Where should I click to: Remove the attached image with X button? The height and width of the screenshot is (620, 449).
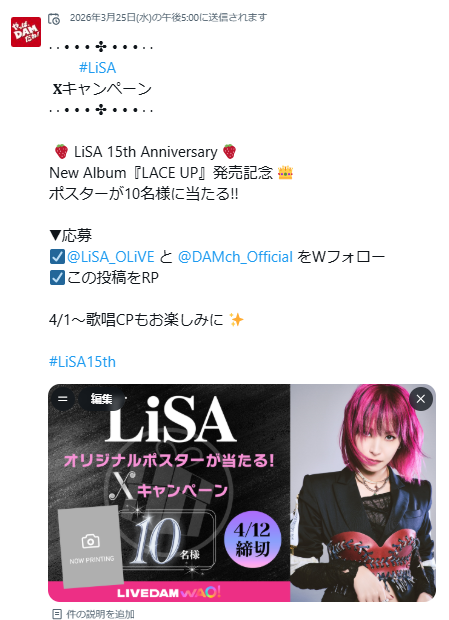tap(421, 399)
